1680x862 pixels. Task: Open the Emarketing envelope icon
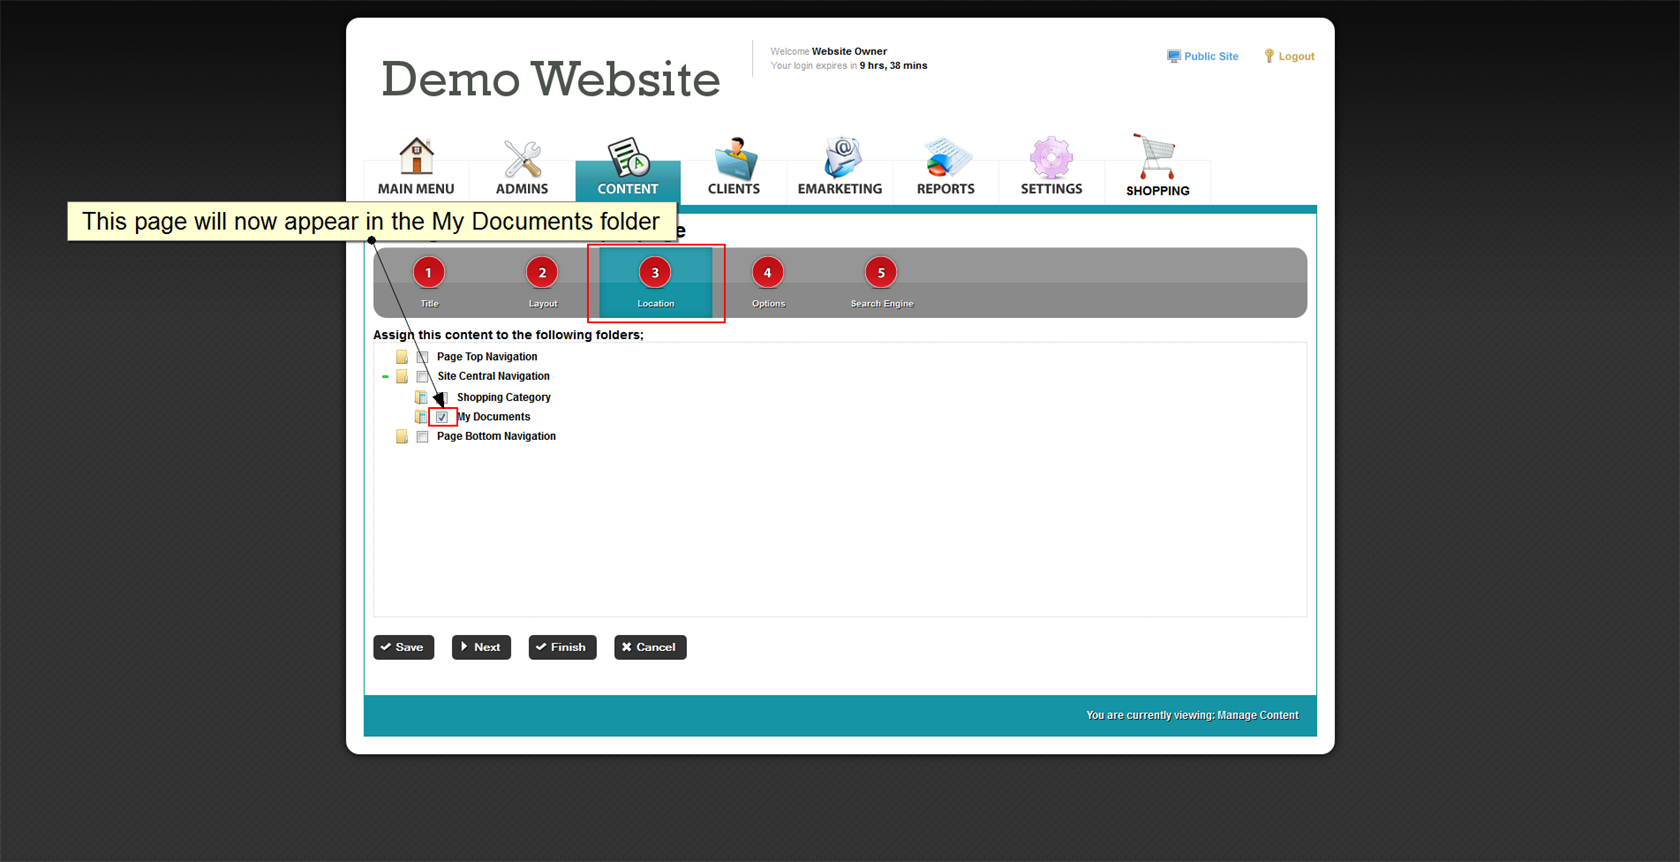tap(840, 158)
